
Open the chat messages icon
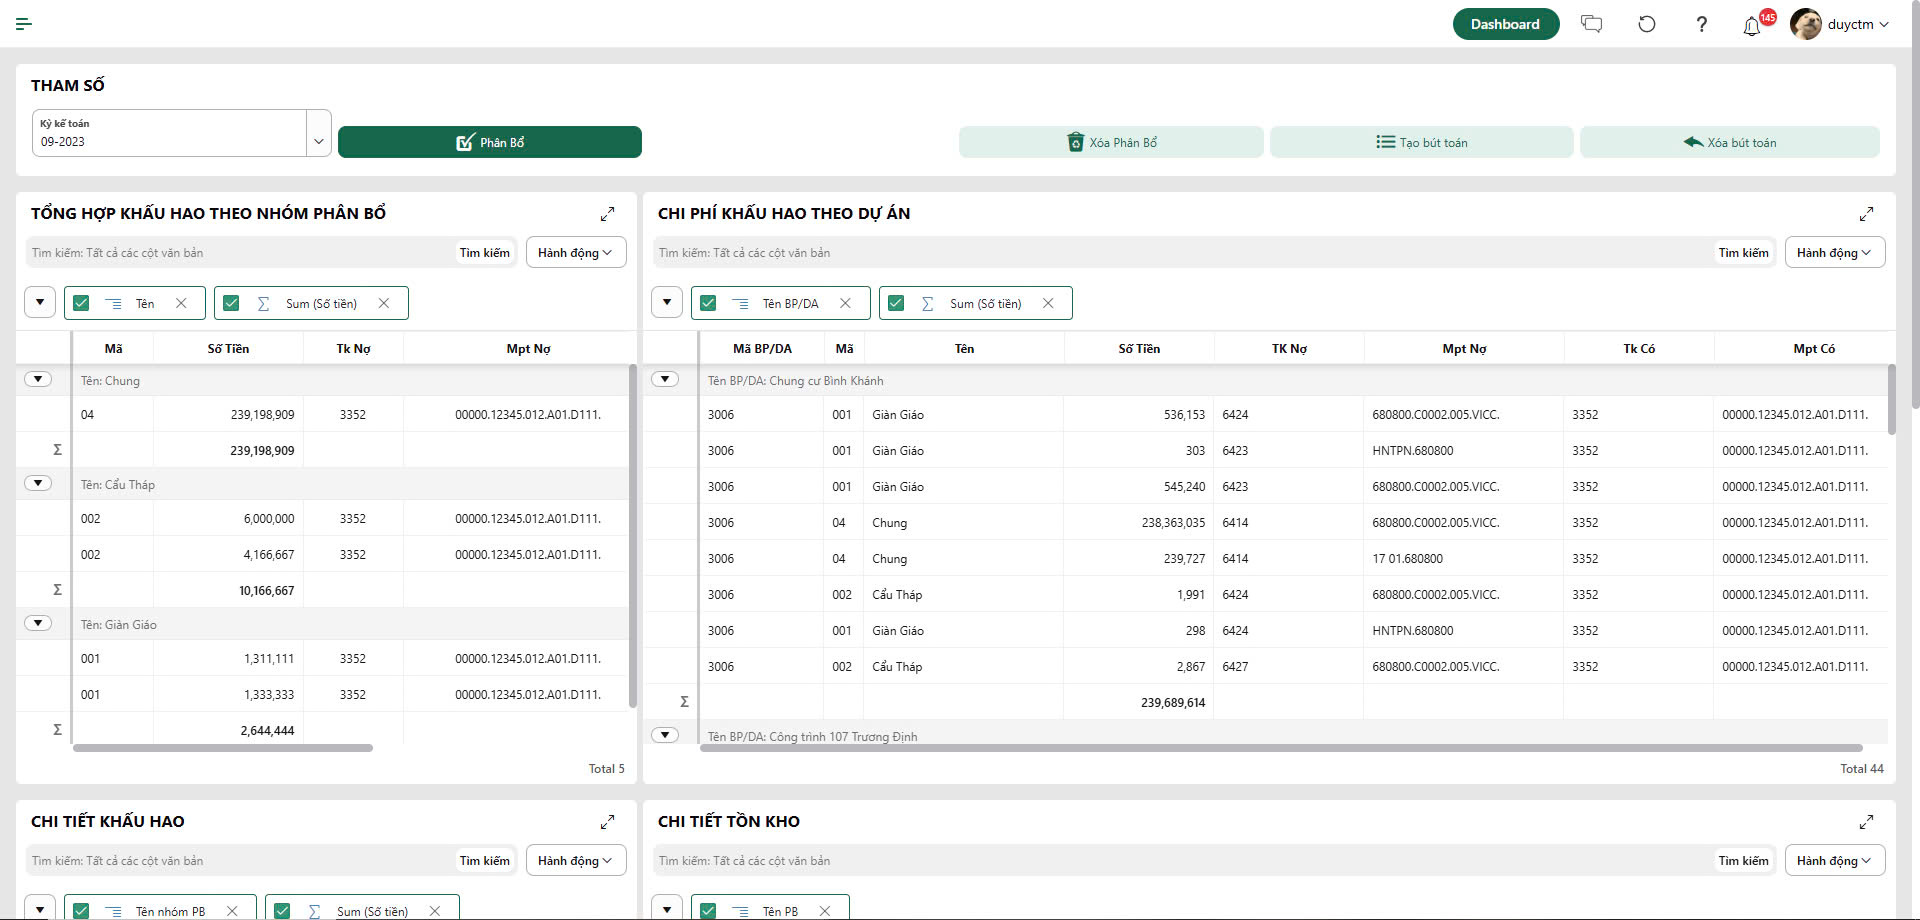(x=1591, y=24)
